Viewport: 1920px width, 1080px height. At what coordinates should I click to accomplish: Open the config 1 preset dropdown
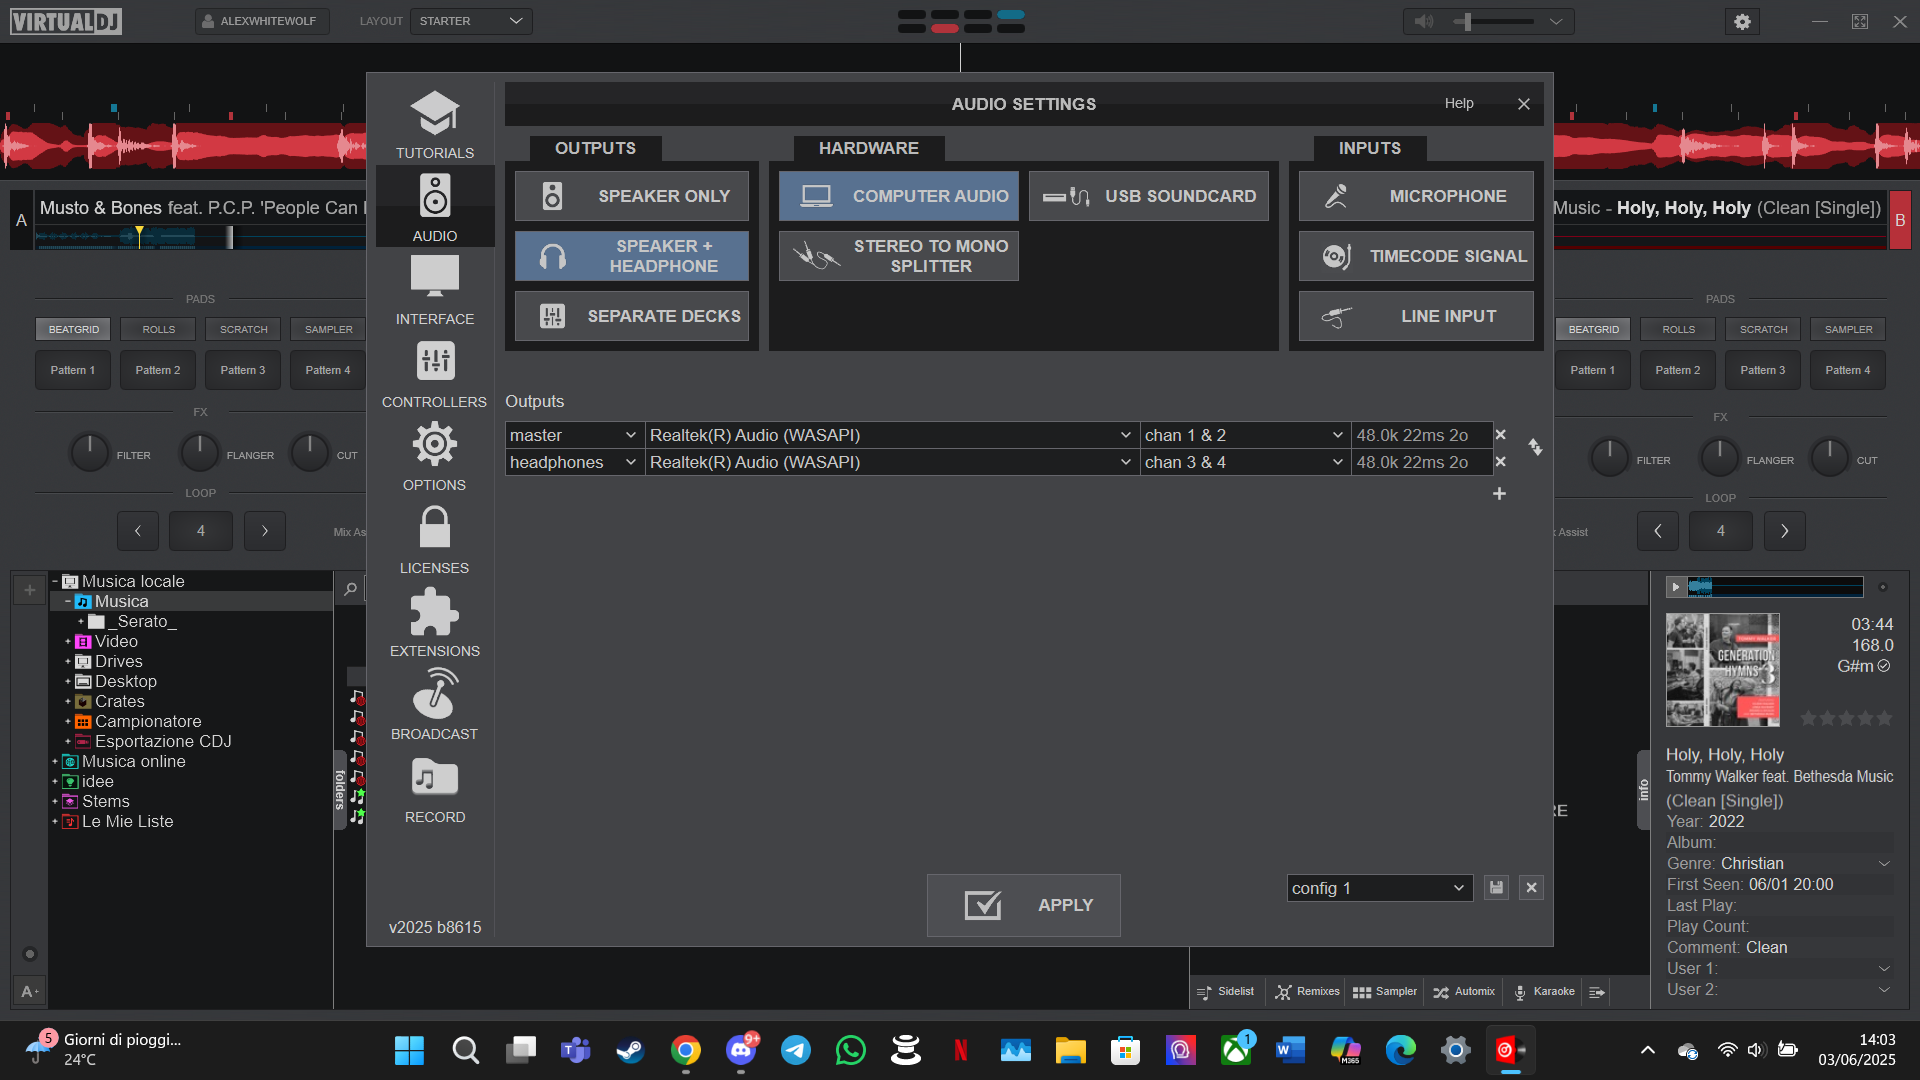pyautogui.click(x=1379, y=888)
